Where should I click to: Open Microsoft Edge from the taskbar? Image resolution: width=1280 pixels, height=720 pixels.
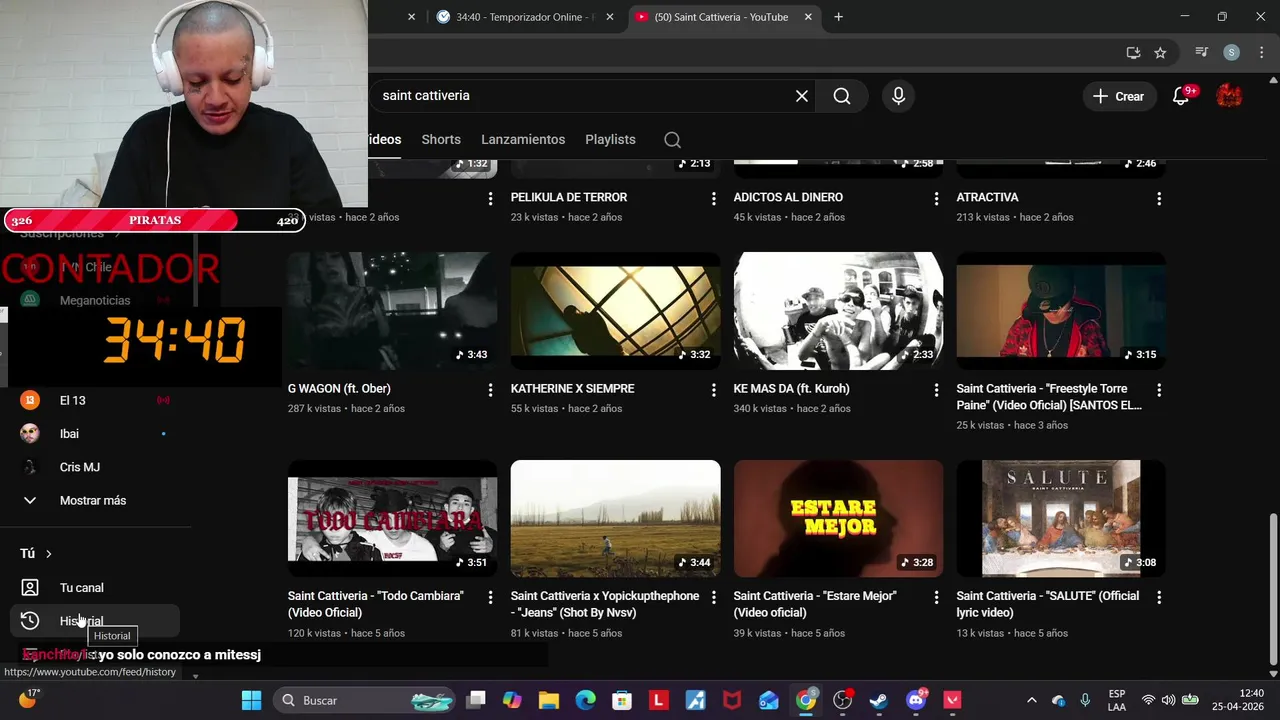coord(585,700)
